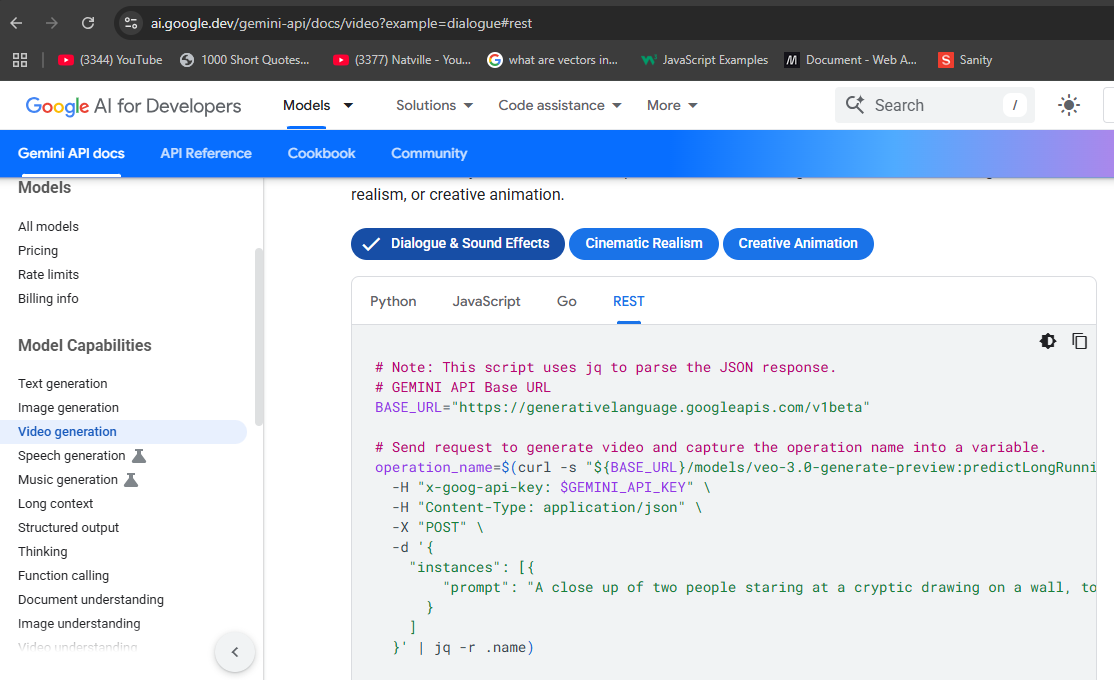Open the Billing info sidebar link

(48, 299)
